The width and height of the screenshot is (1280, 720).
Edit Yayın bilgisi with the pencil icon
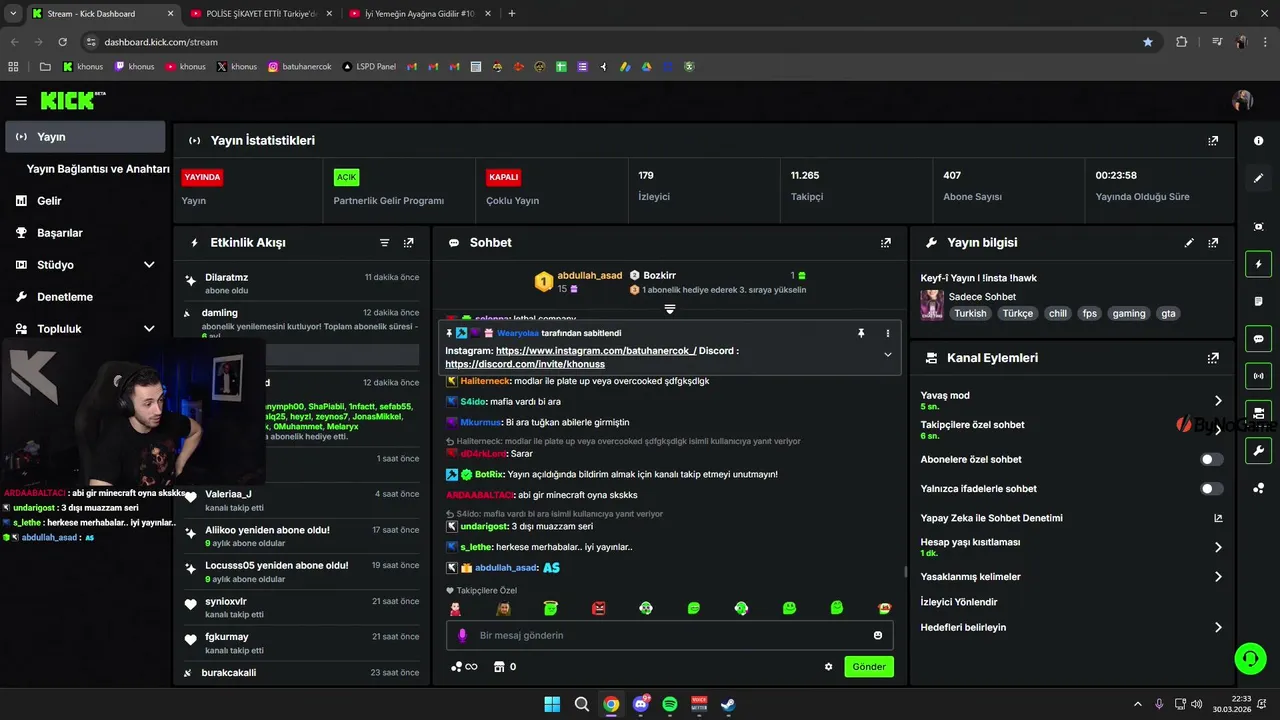(x=1189, y=243)
